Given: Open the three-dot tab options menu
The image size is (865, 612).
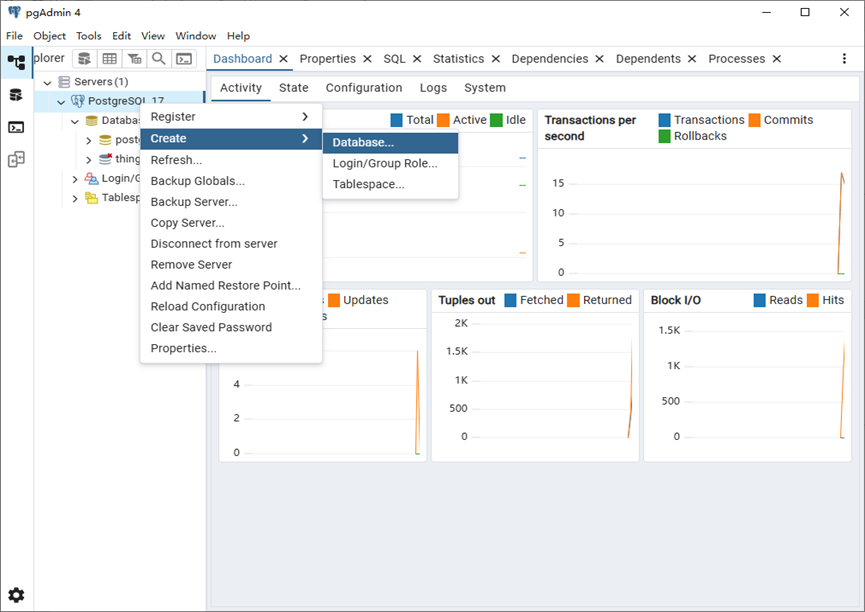Looking at the screenshot, I should [x=844, y=58].
